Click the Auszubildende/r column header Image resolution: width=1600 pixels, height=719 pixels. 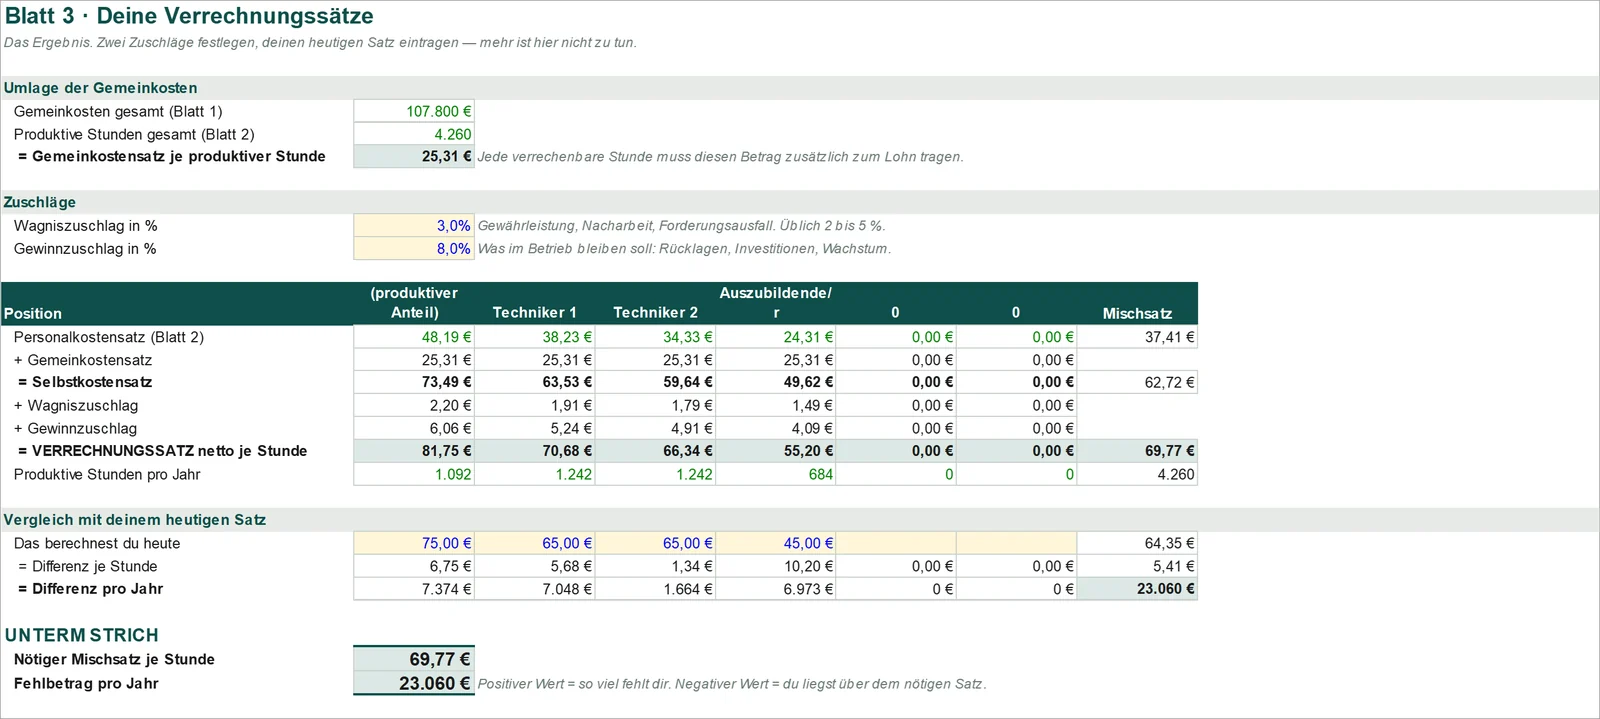776,303
